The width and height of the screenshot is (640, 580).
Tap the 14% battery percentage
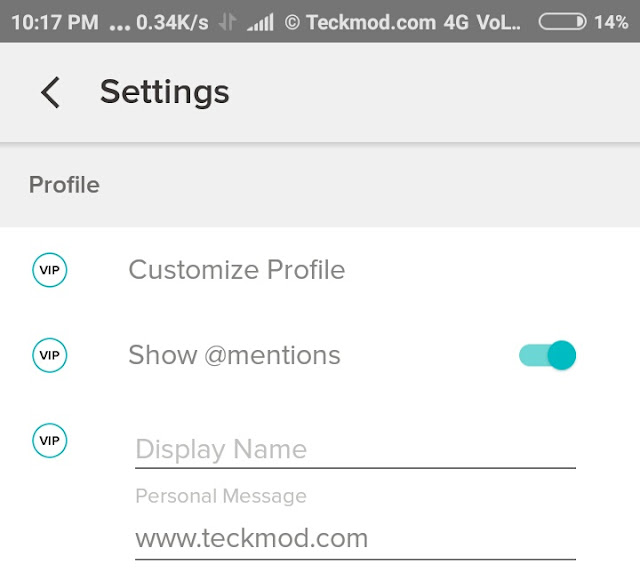[x=611, y=21]
